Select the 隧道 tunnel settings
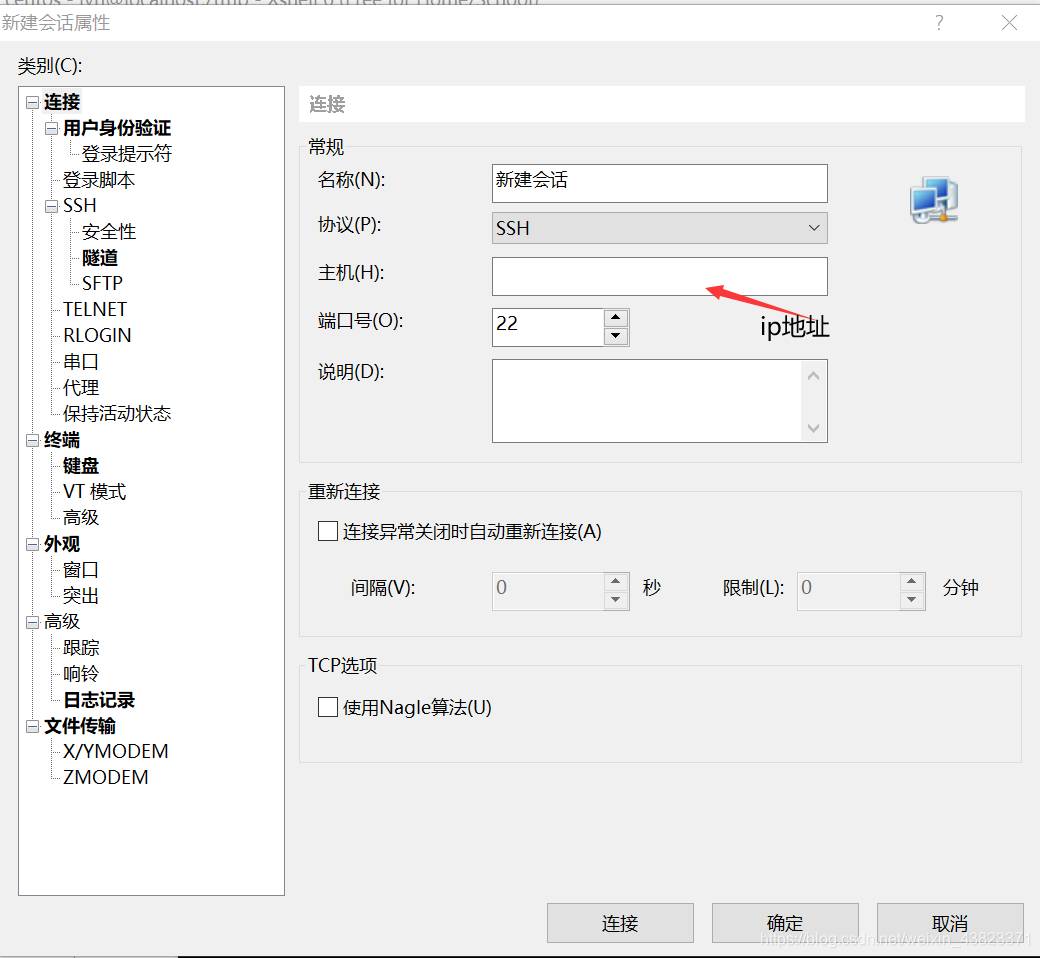Image resolution: width=1040 pixels, height=958 pixels. [x=100, y=256]
